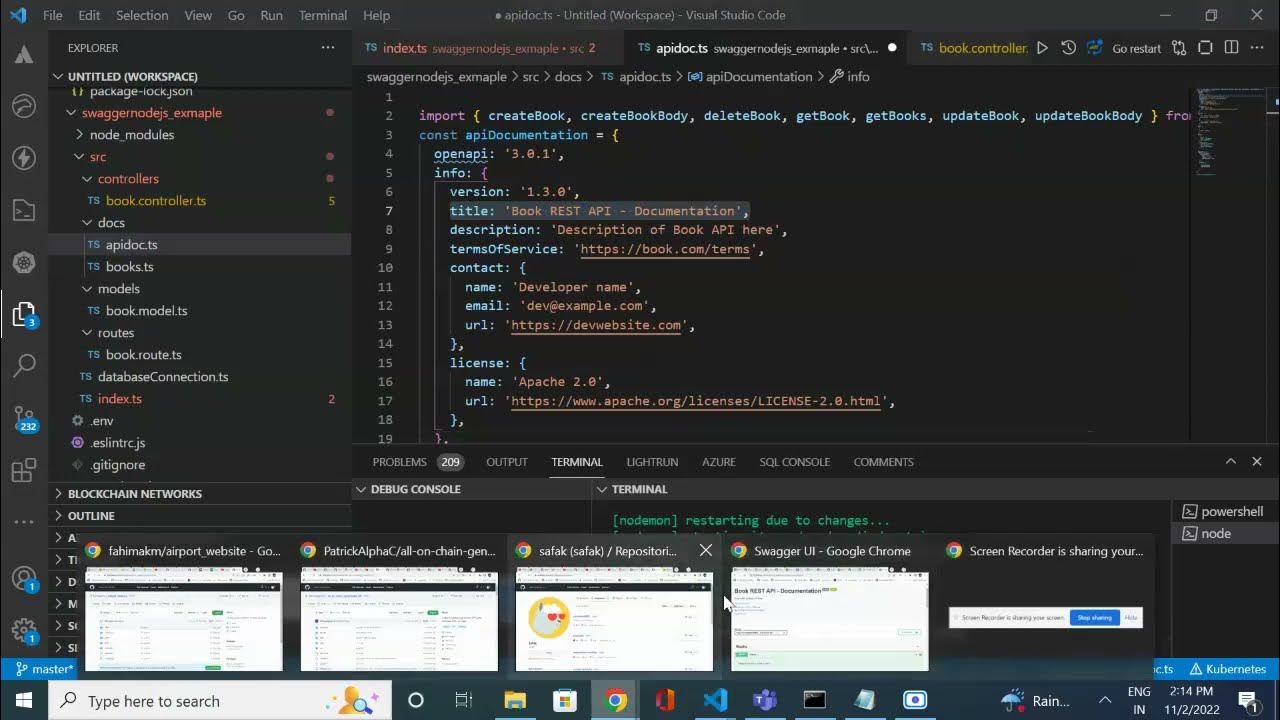Open book.model.ts file
Screen dimensions: 1280x720
pyautogui.click(x=200, y=311)
